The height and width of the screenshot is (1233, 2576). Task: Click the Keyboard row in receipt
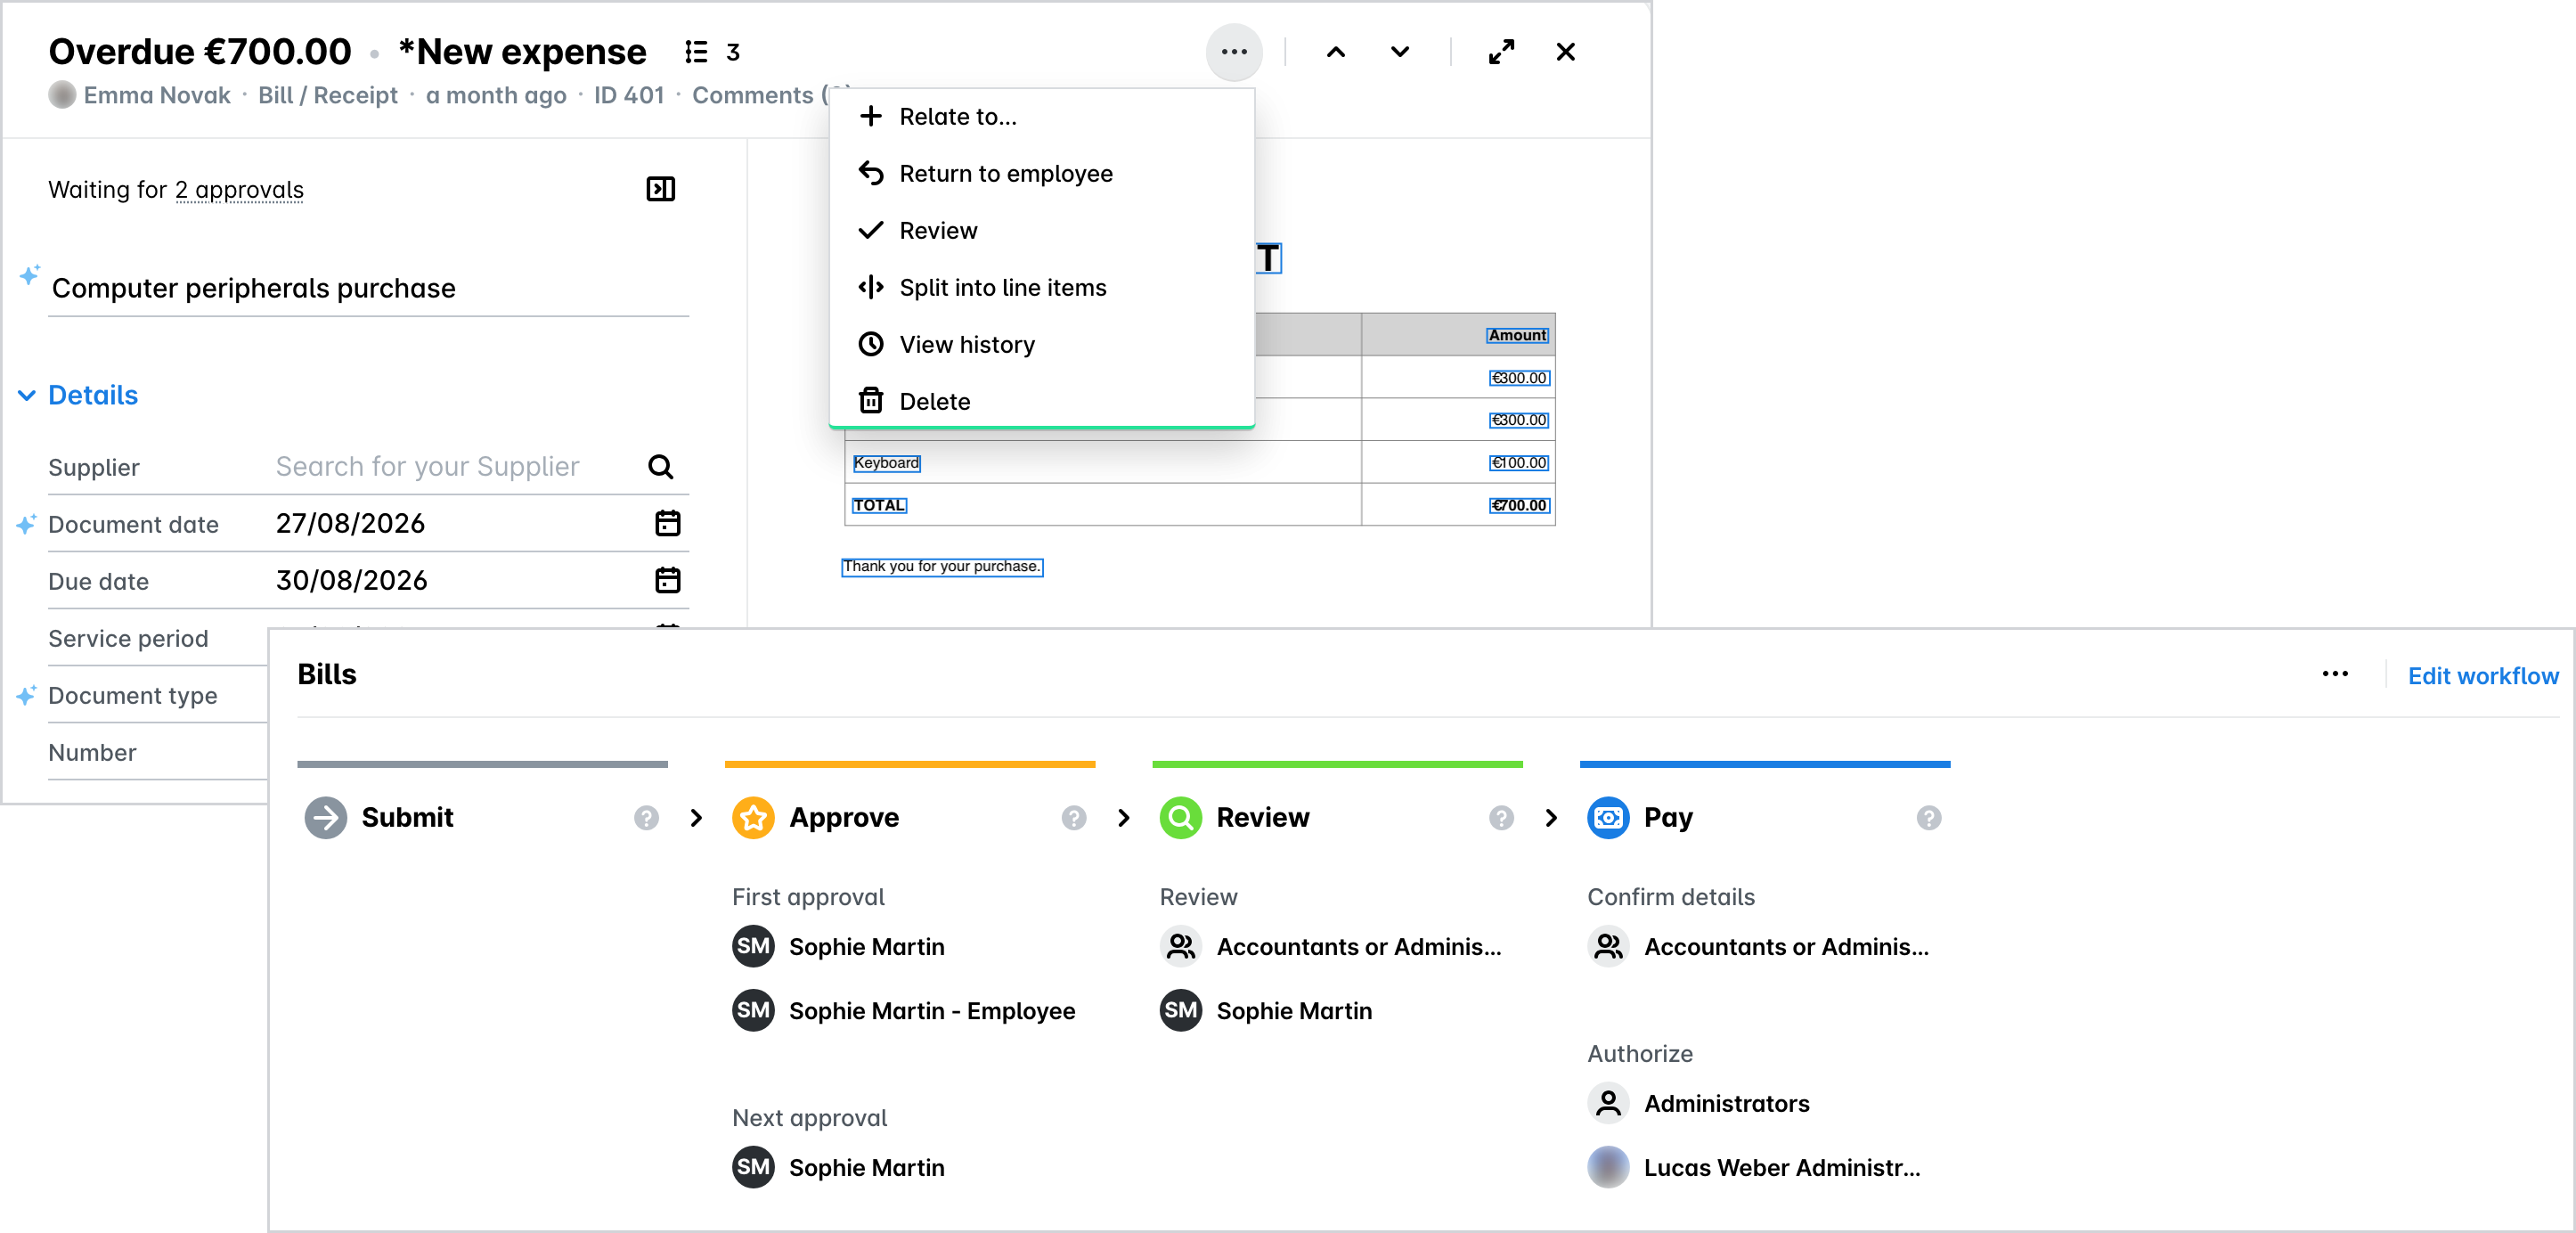(x=886, y=463)
